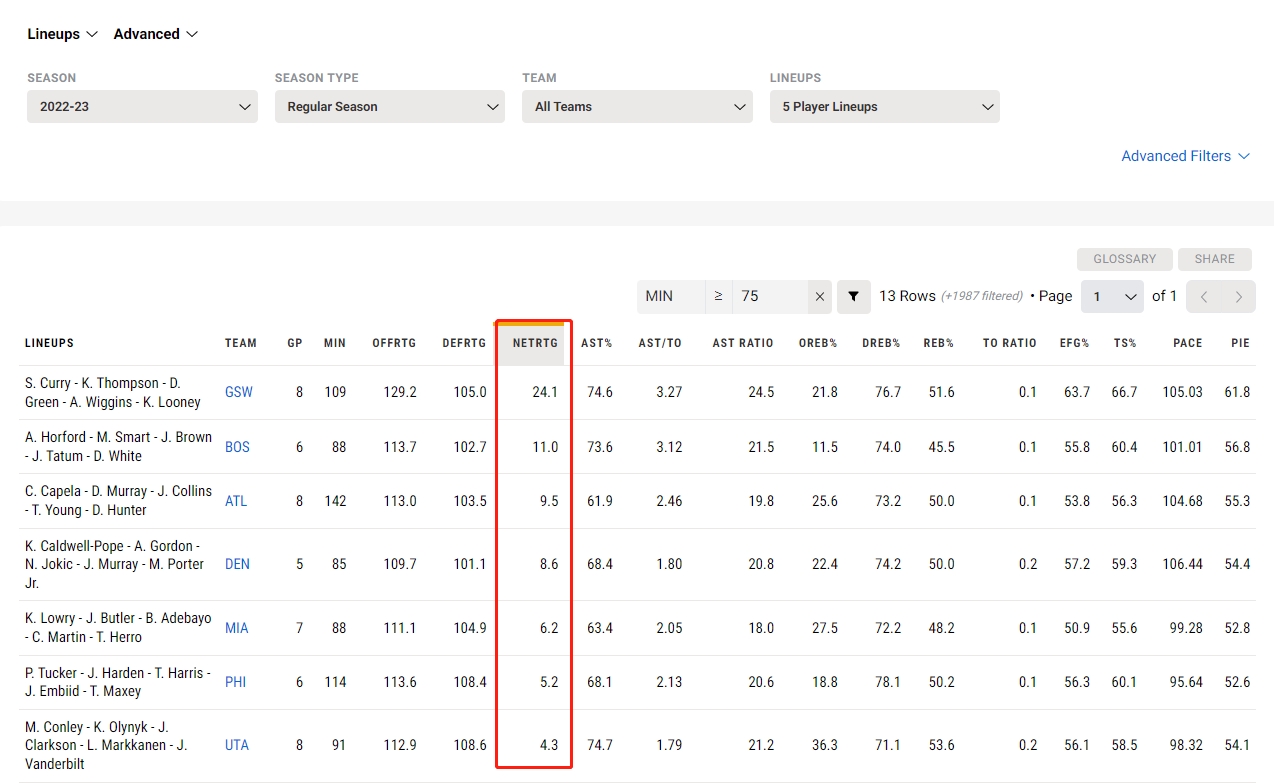Click the funnel filter icon

(x=854, y=297)
